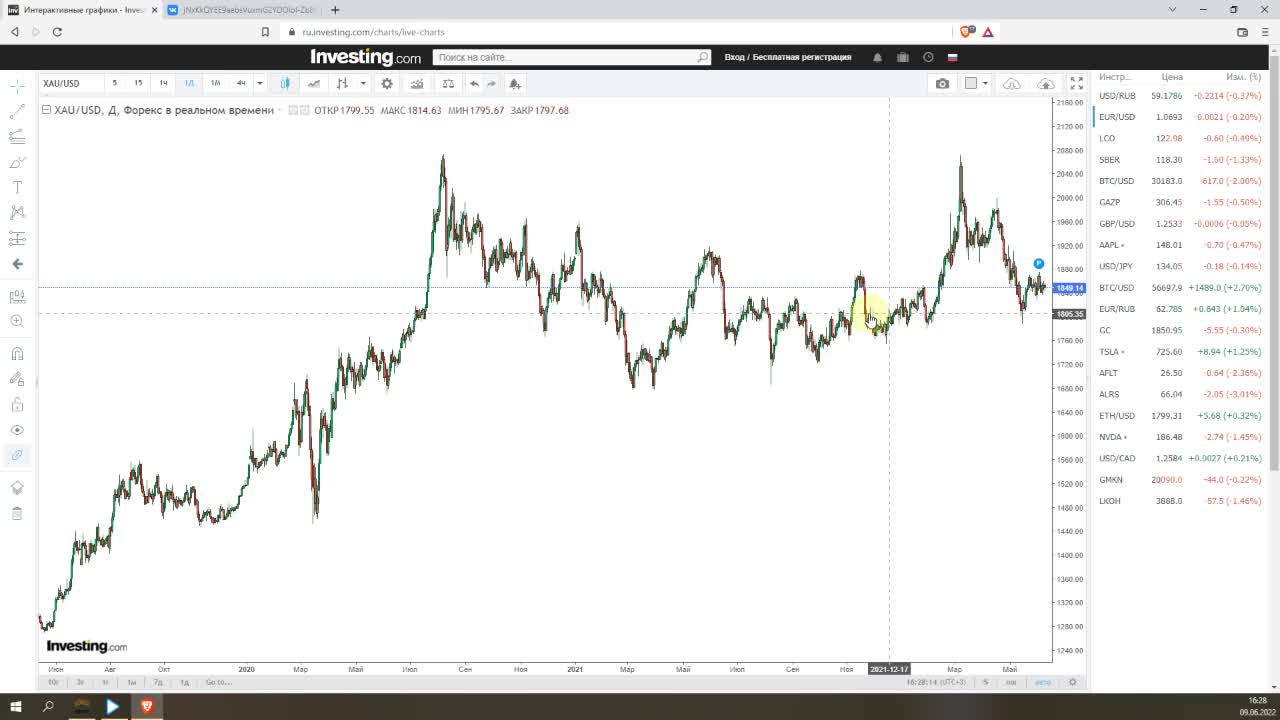Screen dimensions: 1280x720
Task: Undo the last chart action
Action: click(475, 83)
